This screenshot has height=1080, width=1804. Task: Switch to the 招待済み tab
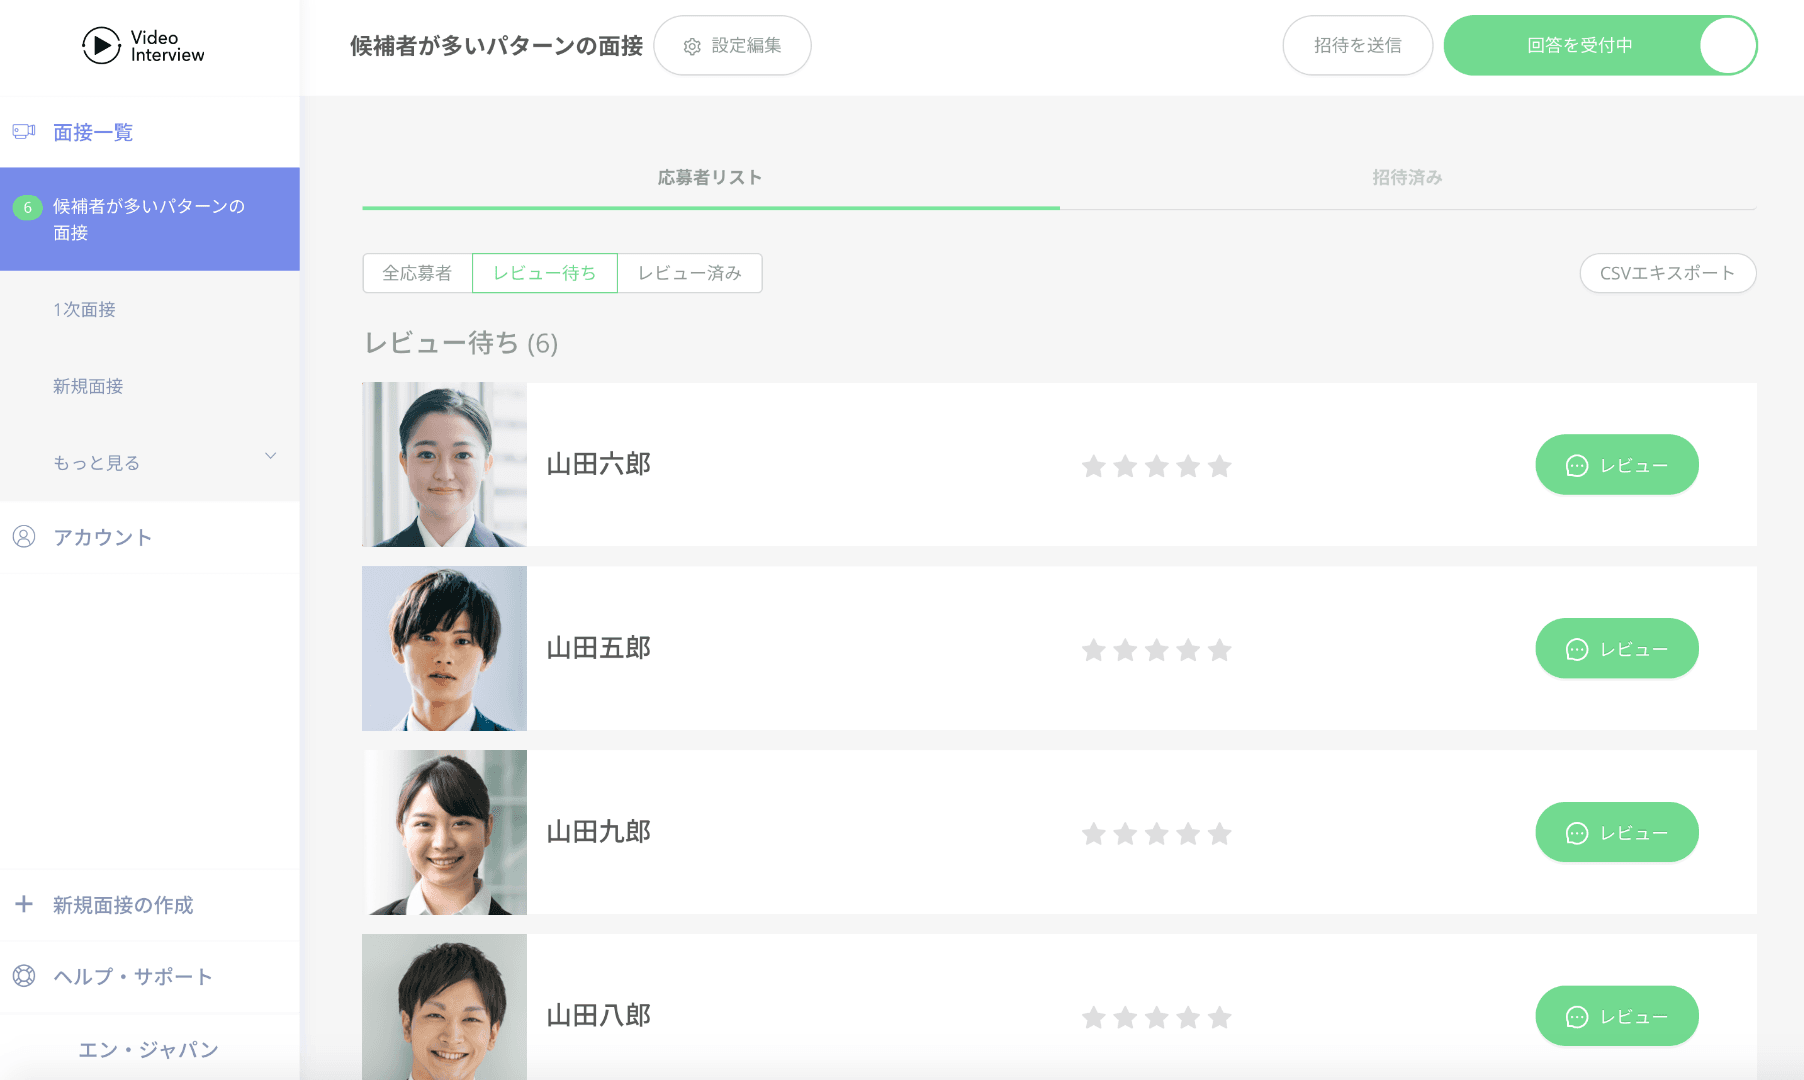[x=1407, y=178]
